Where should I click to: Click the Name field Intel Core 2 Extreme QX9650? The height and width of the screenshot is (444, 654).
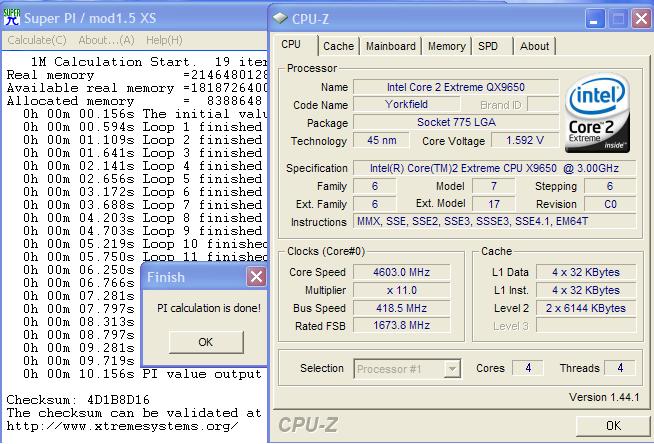tap(456, 87)
